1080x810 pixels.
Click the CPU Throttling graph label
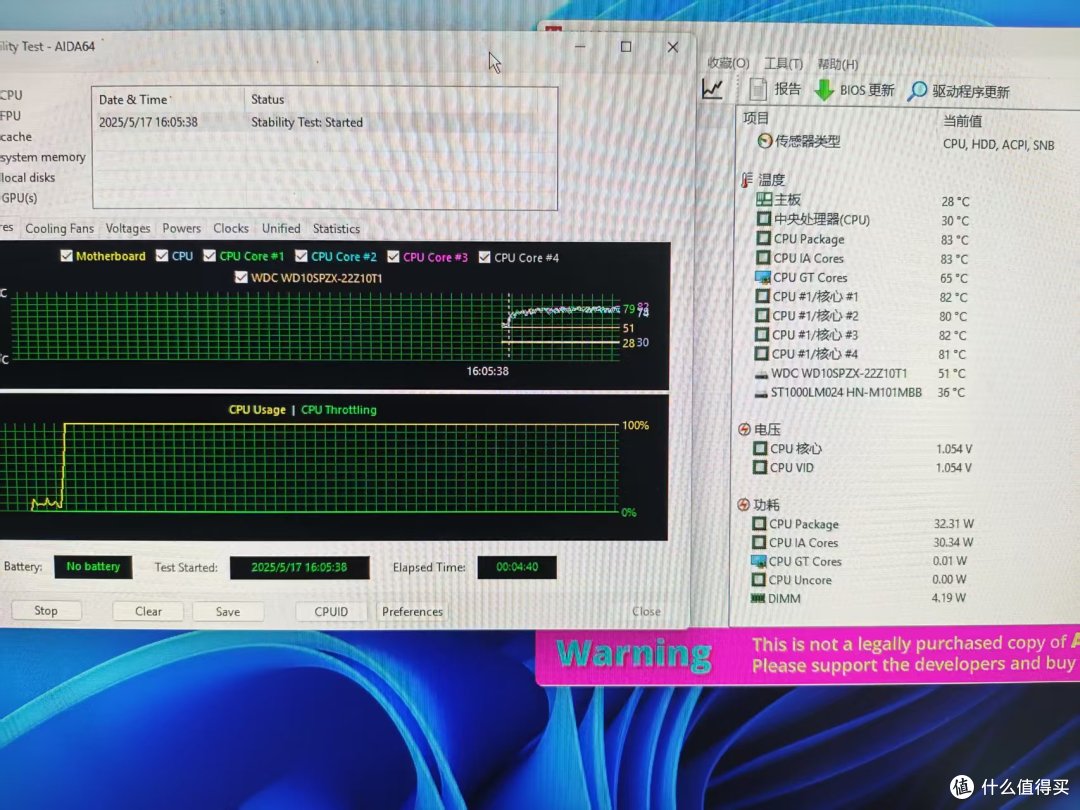coord(339,410)
